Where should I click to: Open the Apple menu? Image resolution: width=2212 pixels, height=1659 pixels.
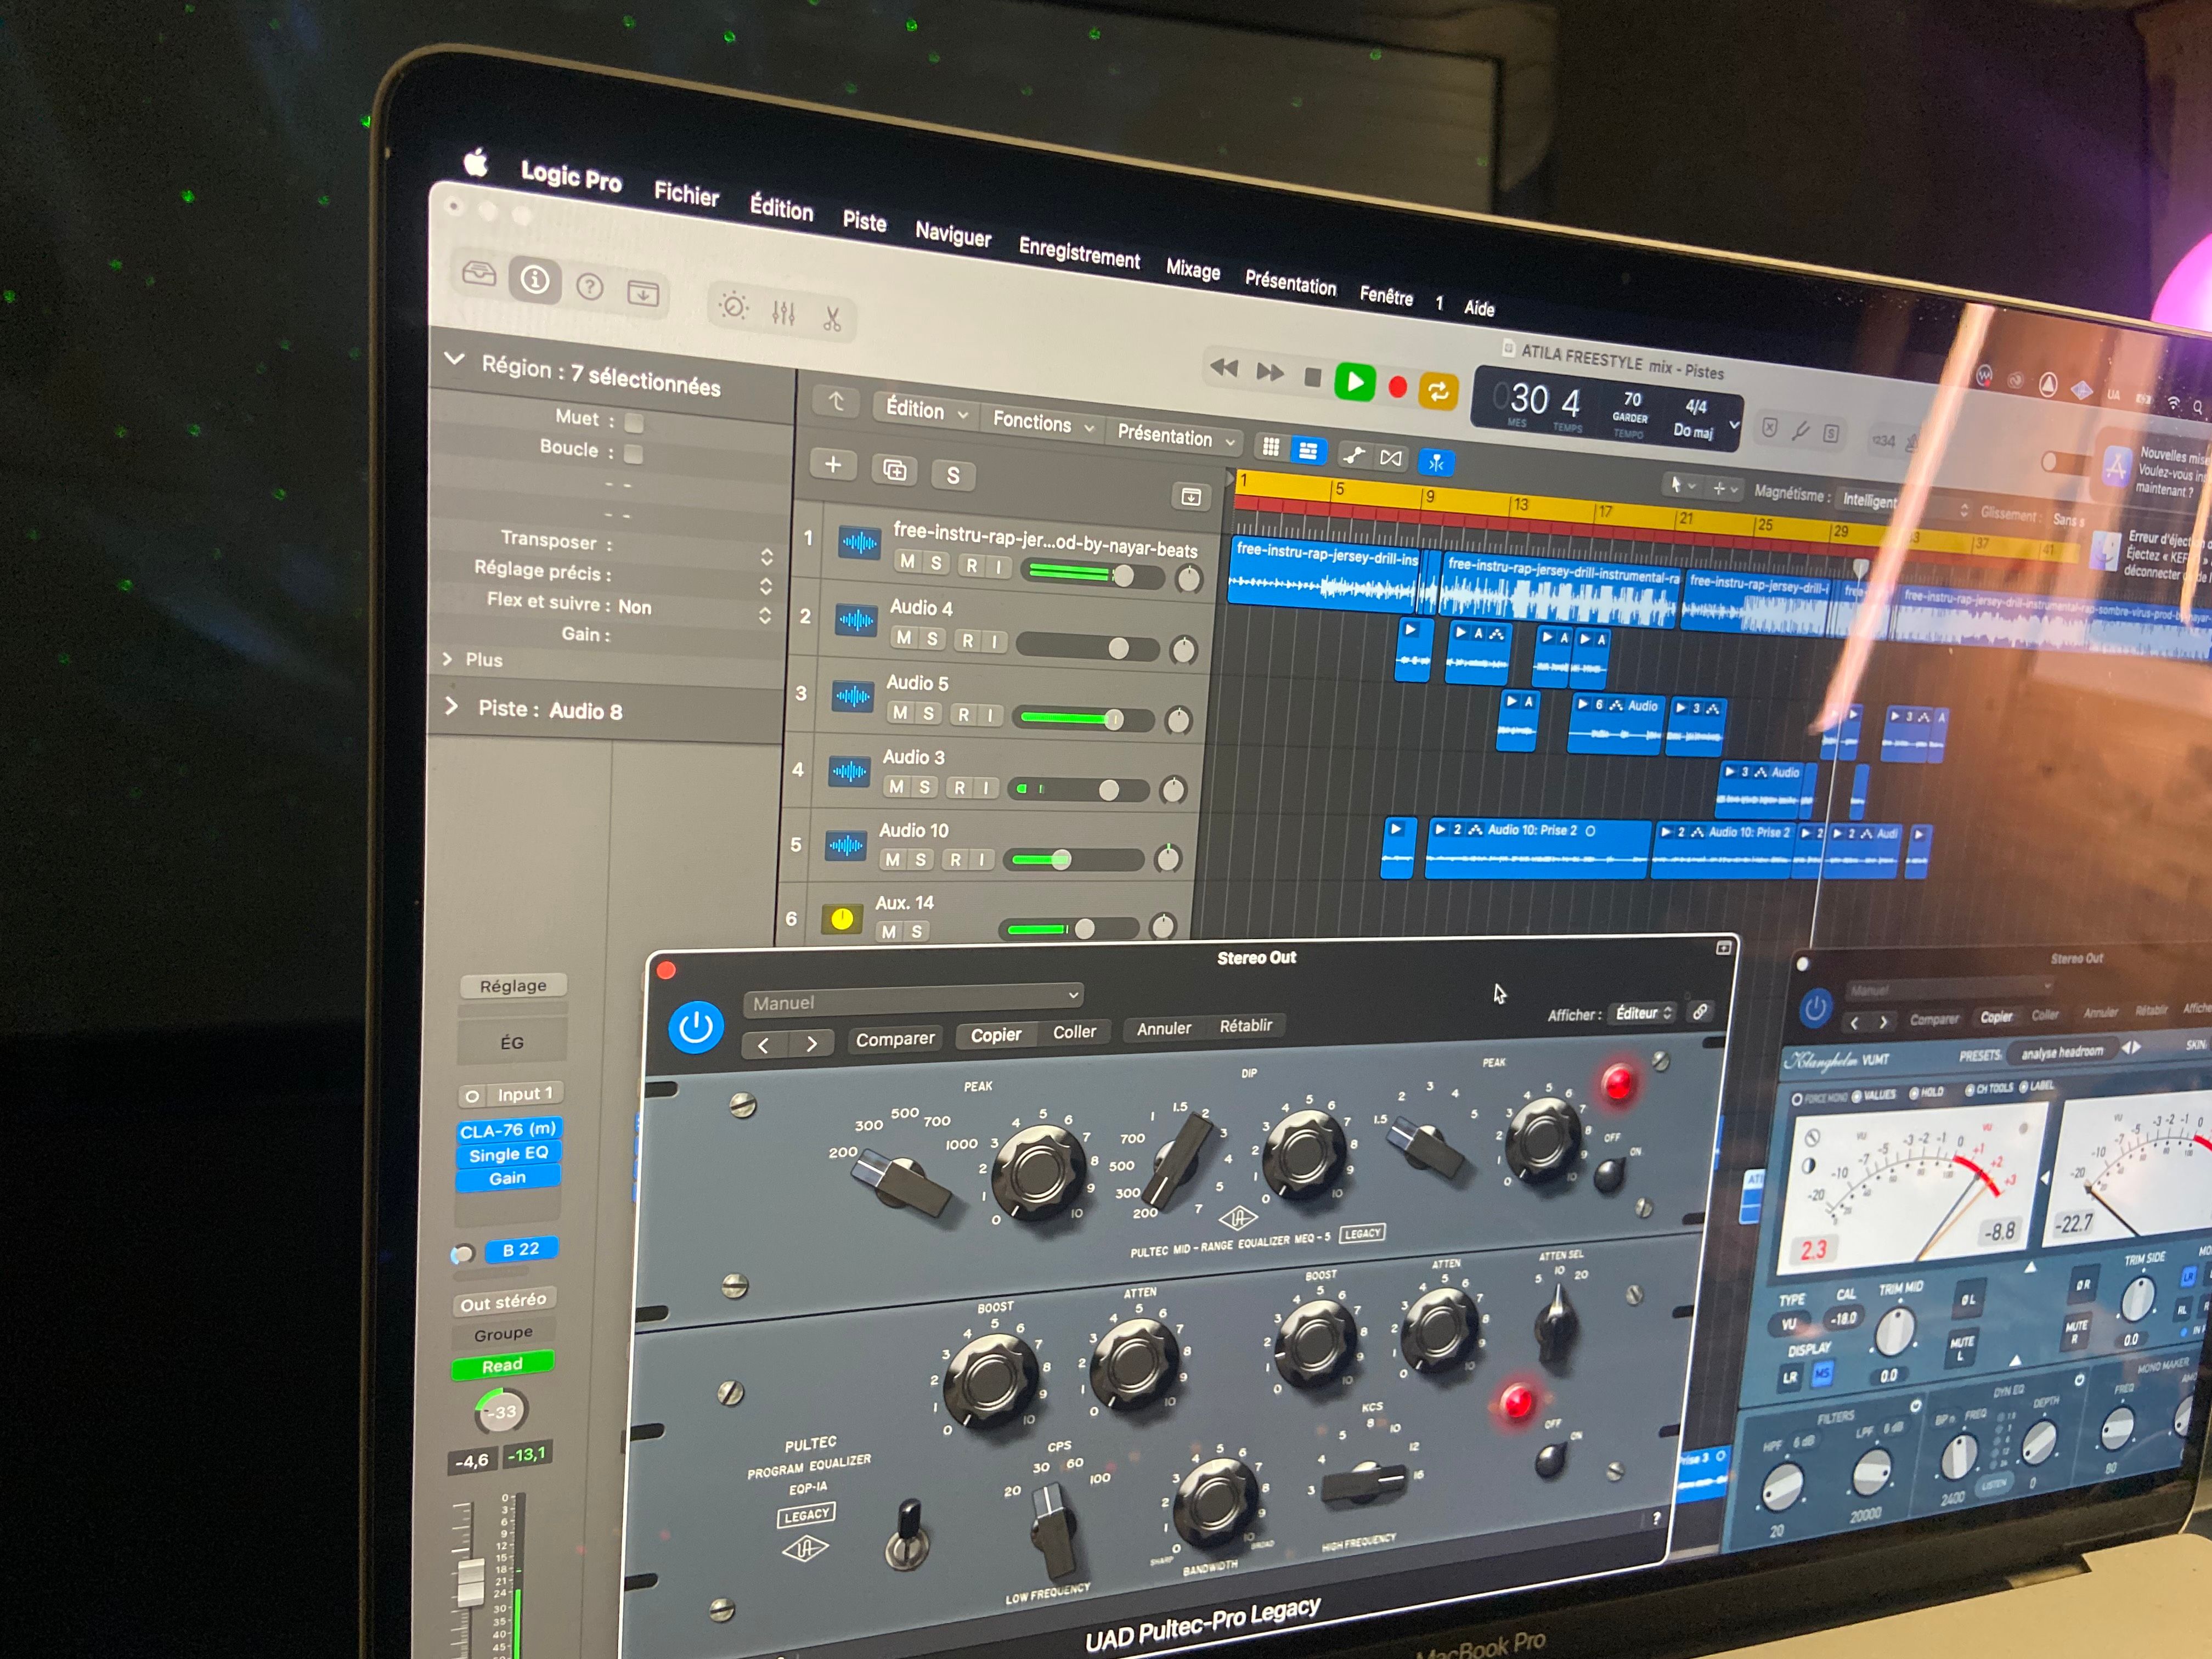(x=476, y=162)
